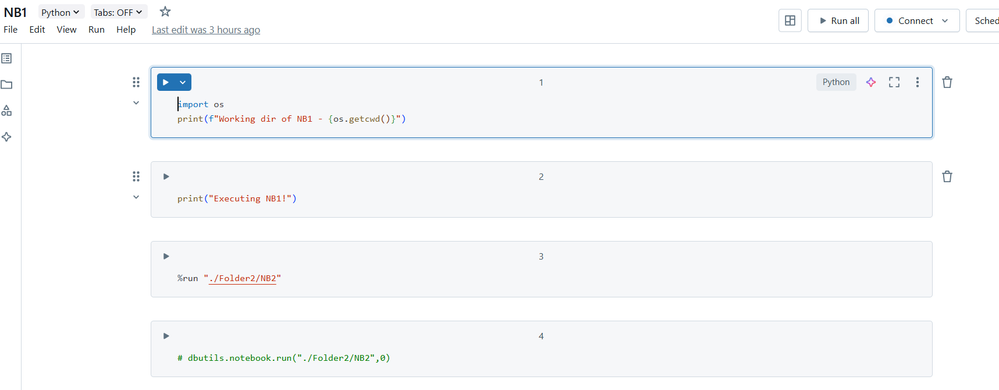Run cell 1 with the blue play button
This screenshot has height=390, width=999.
click(166, 82)
